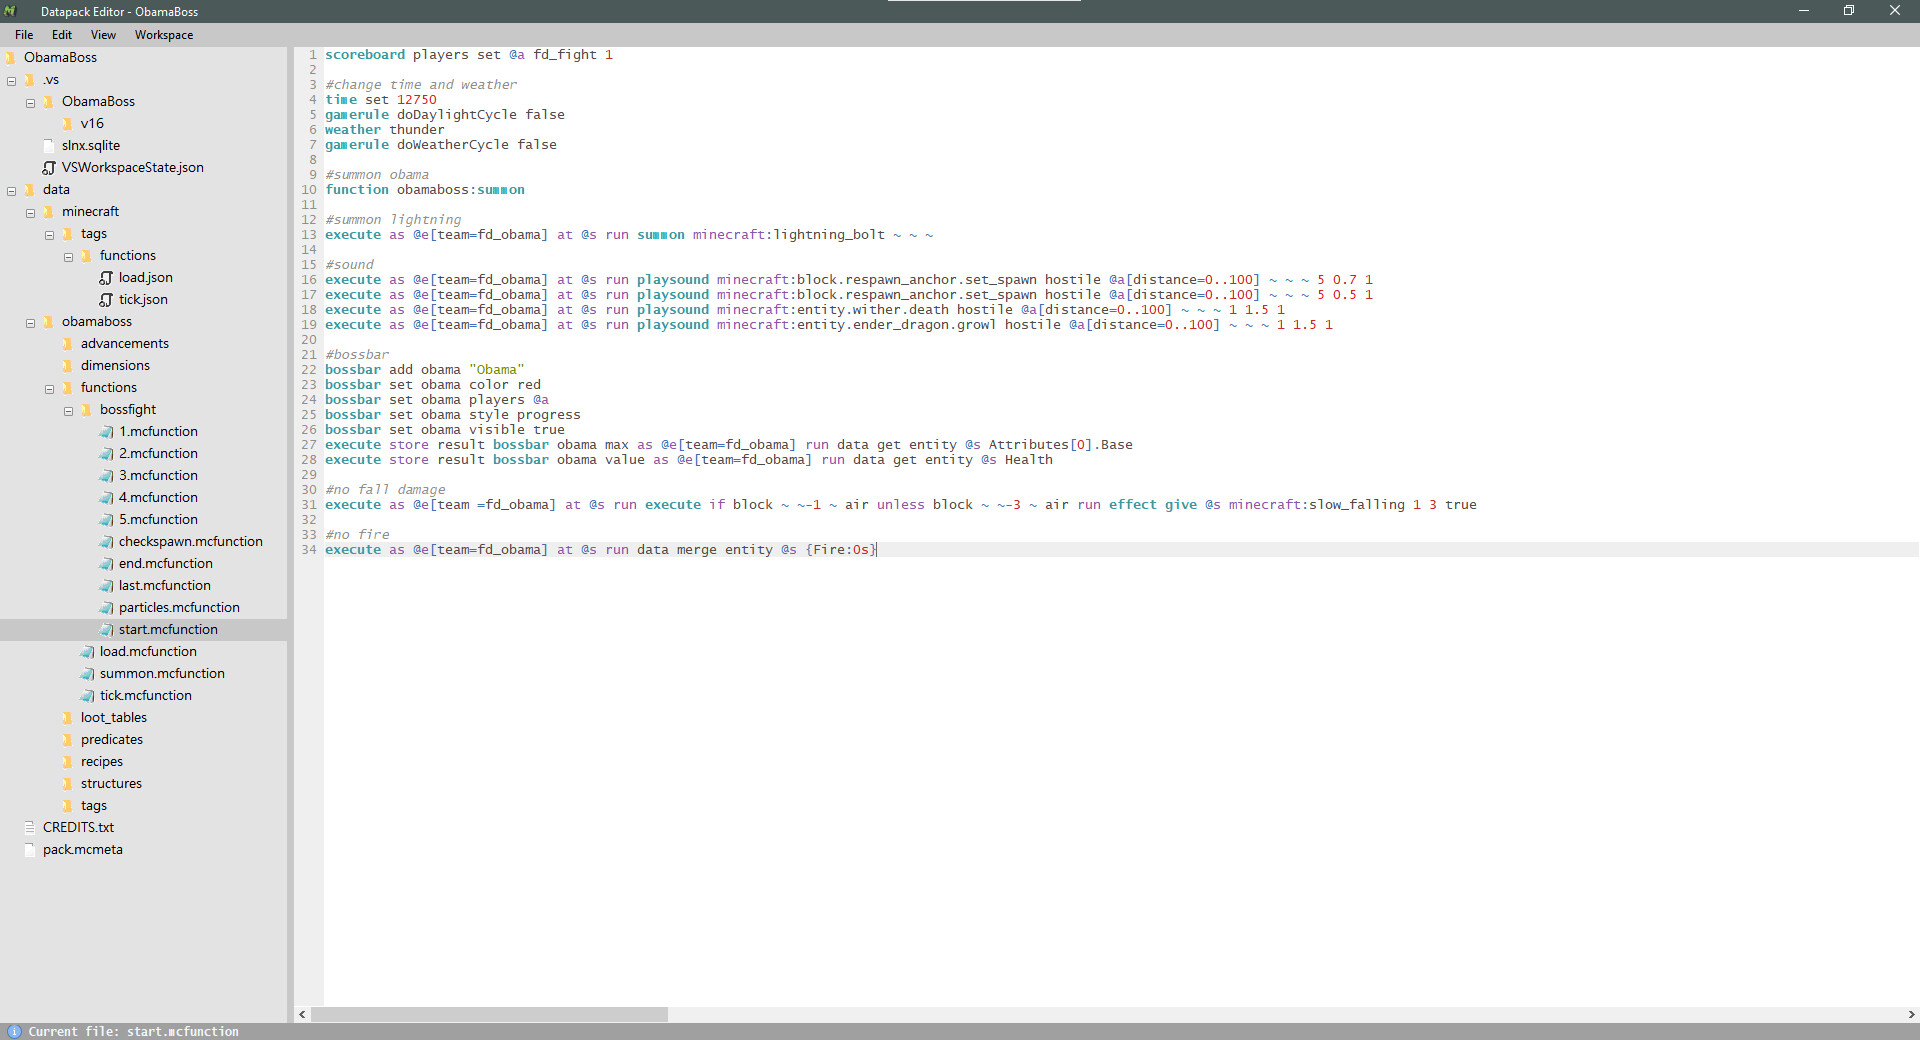Click the pack.mcmeta file icon
This screenshot has width=1920, height=1040.
[31, 849]
